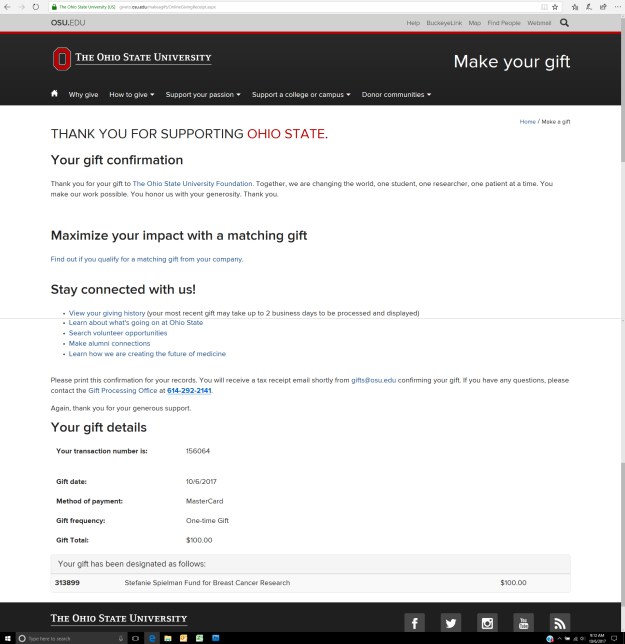Click 'View your giving history' link
625x644 pixels.
[x=106, y=313]
